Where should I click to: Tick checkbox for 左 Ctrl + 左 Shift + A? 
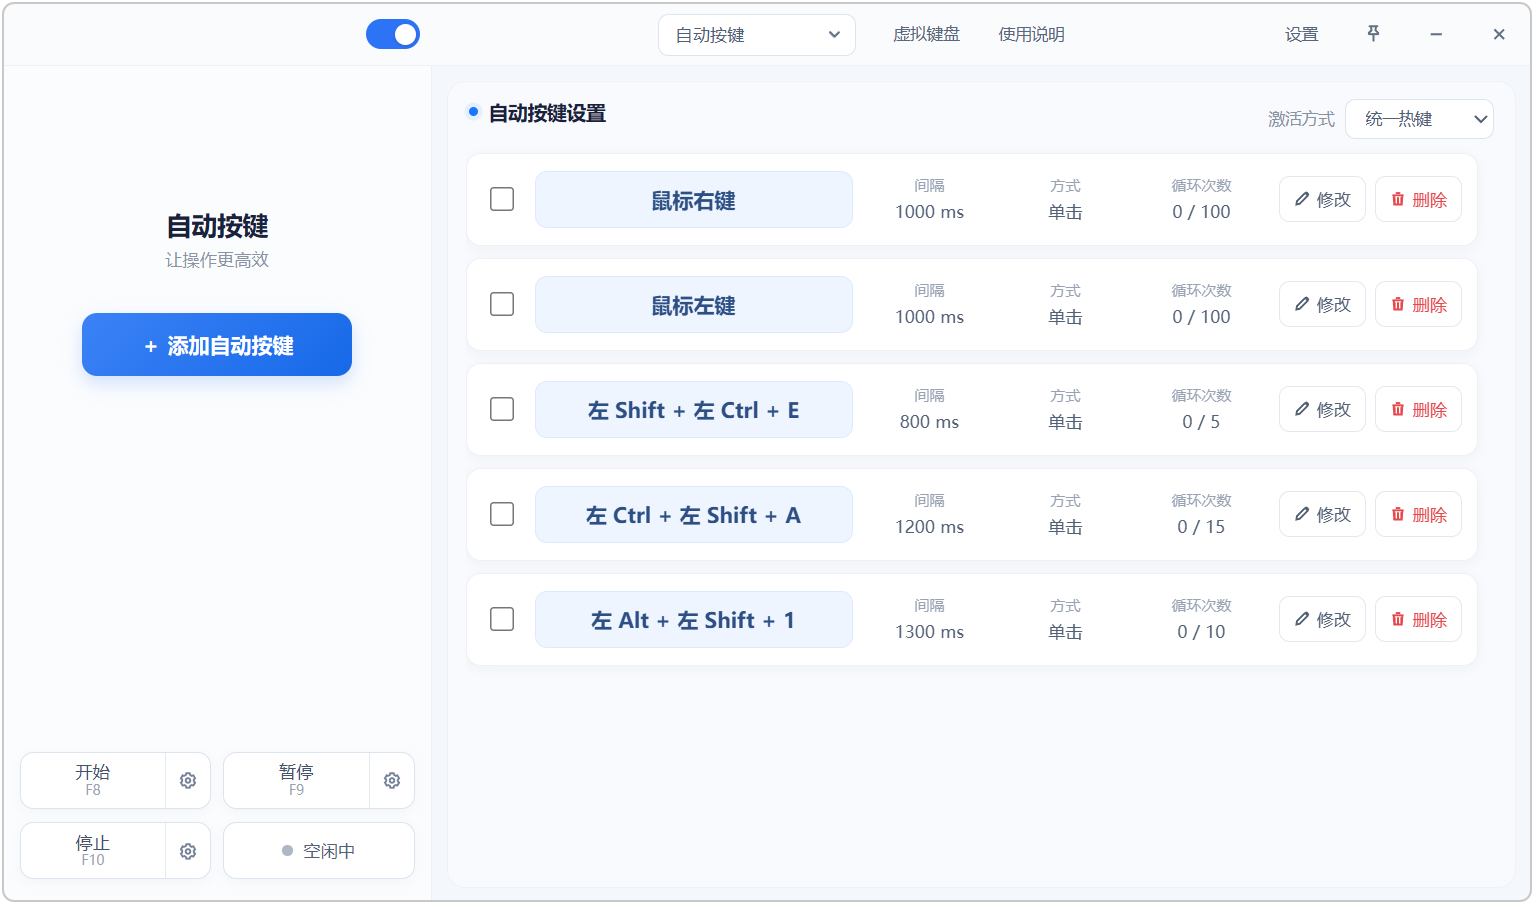(502, 514)
